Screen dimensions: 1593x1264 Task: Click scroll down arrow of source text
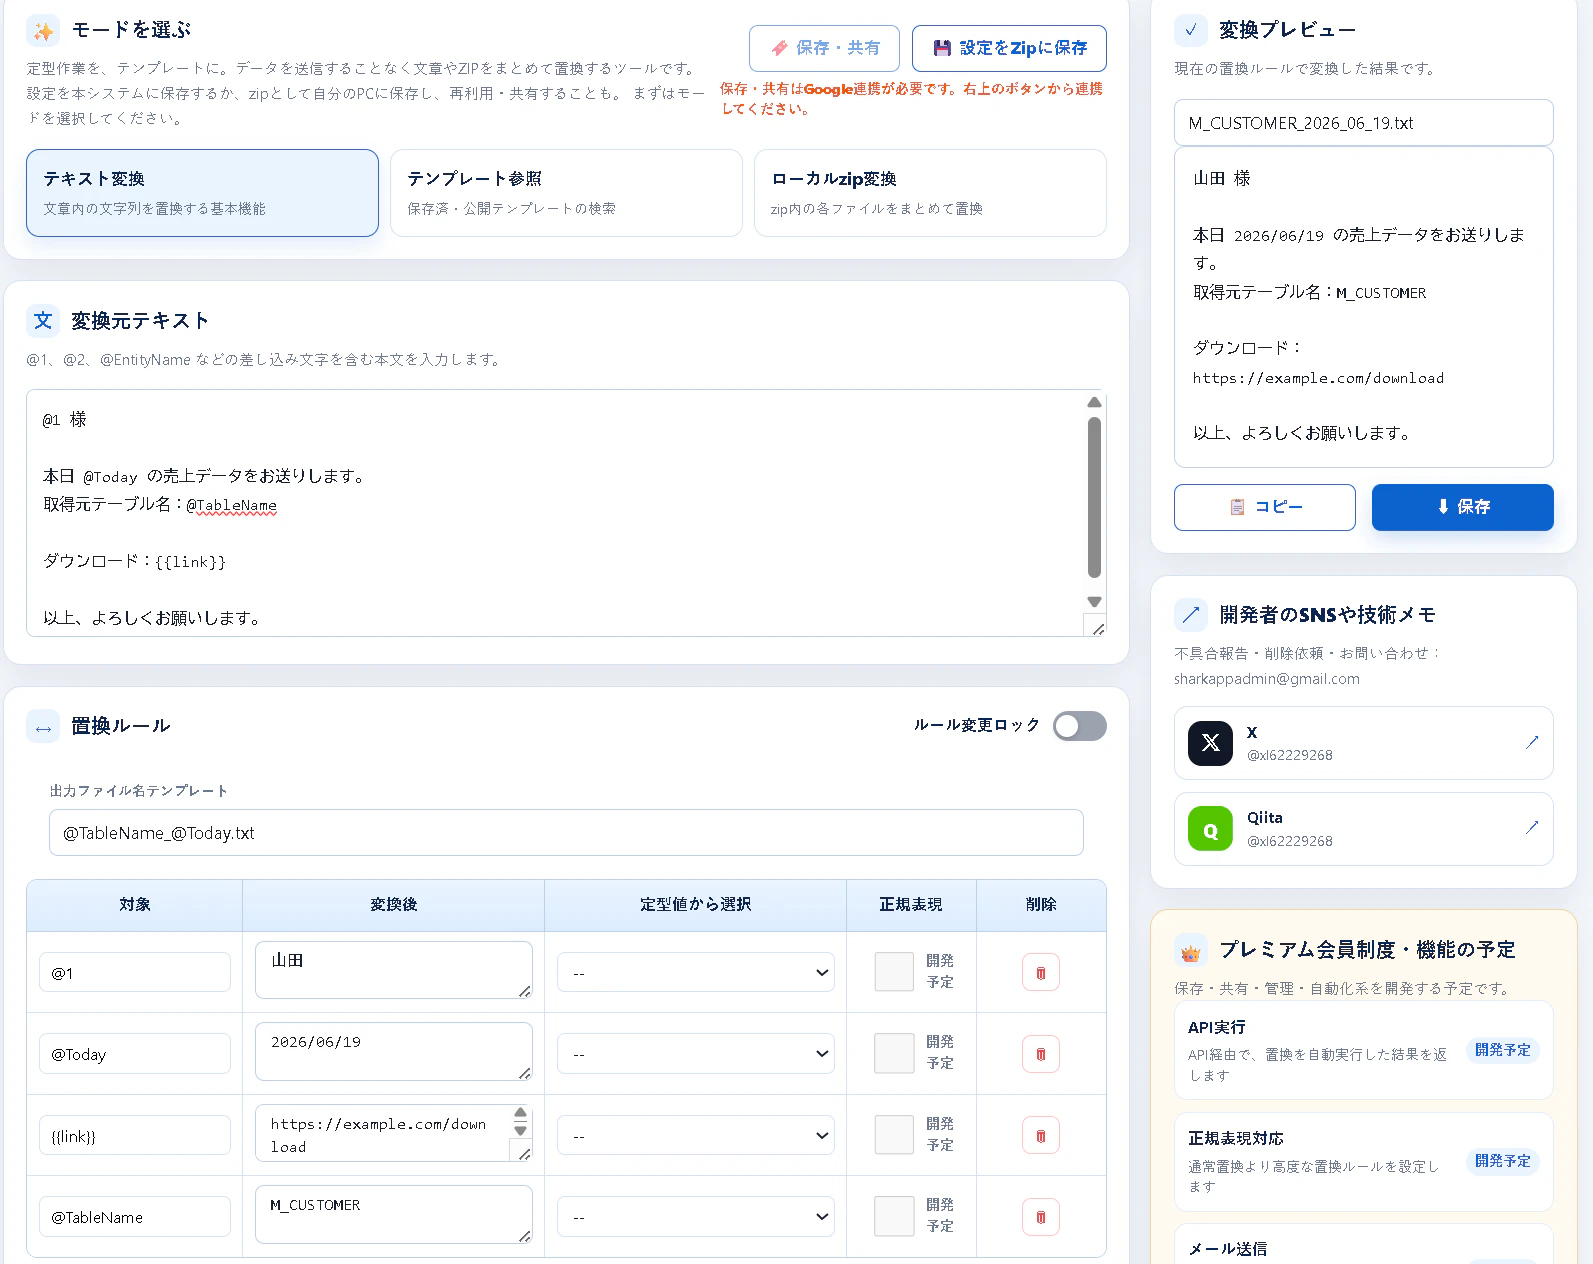pyautogui.click(x=1094, y=602)
